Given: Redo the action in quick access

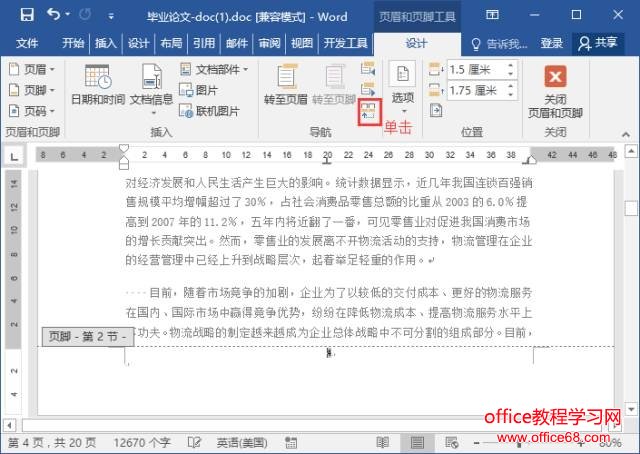Looking at the screenshot, I should click(85, 15).
